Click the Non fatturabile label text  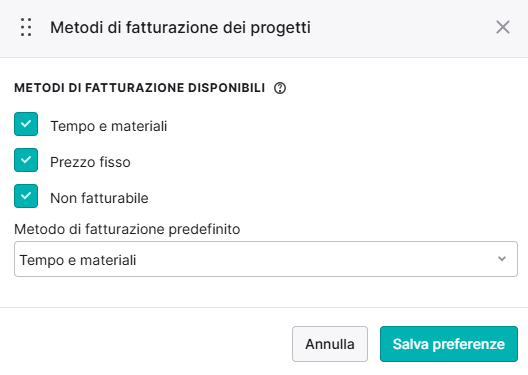[99, 198]
